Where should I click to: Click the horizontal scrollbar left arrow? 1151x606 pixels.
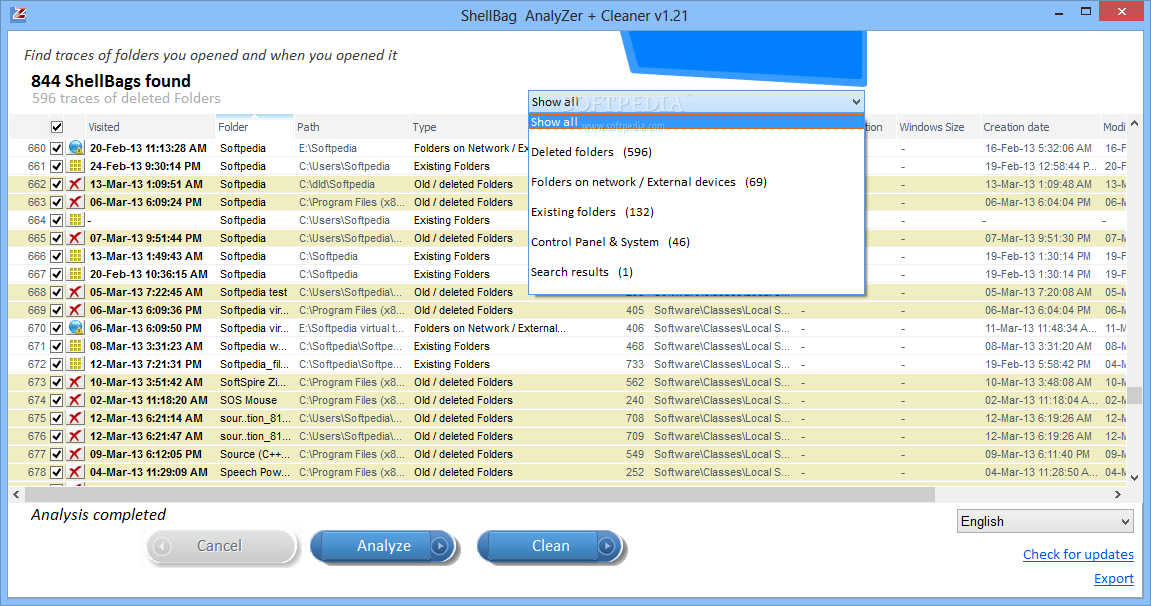point(16,494)
